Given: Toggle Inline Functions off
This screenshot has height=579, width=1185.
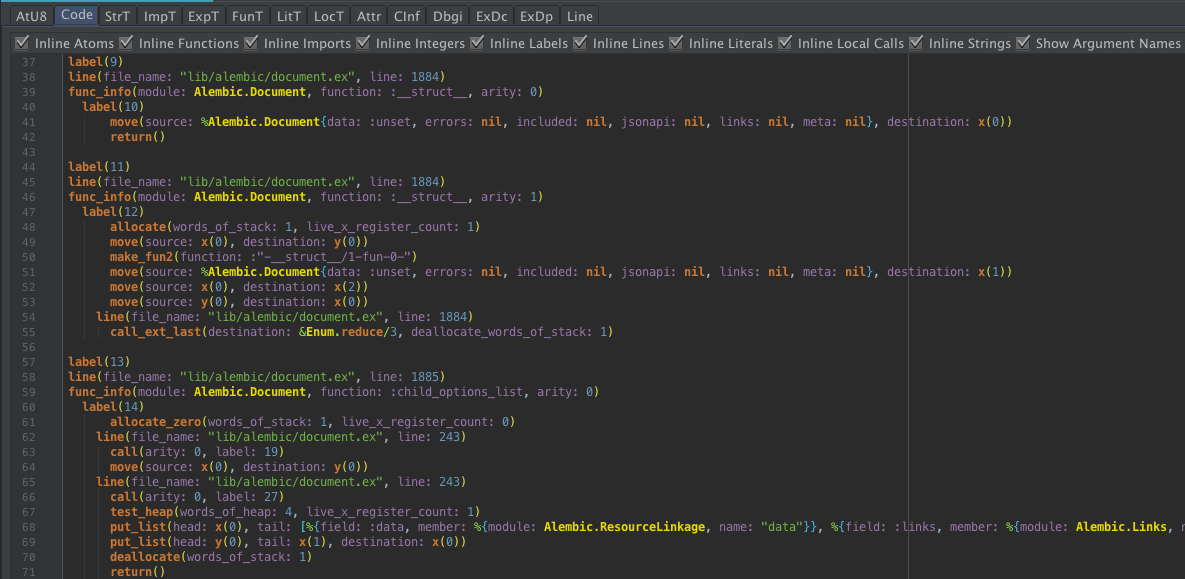Looking at the screenshot, I should click(126, 43).
